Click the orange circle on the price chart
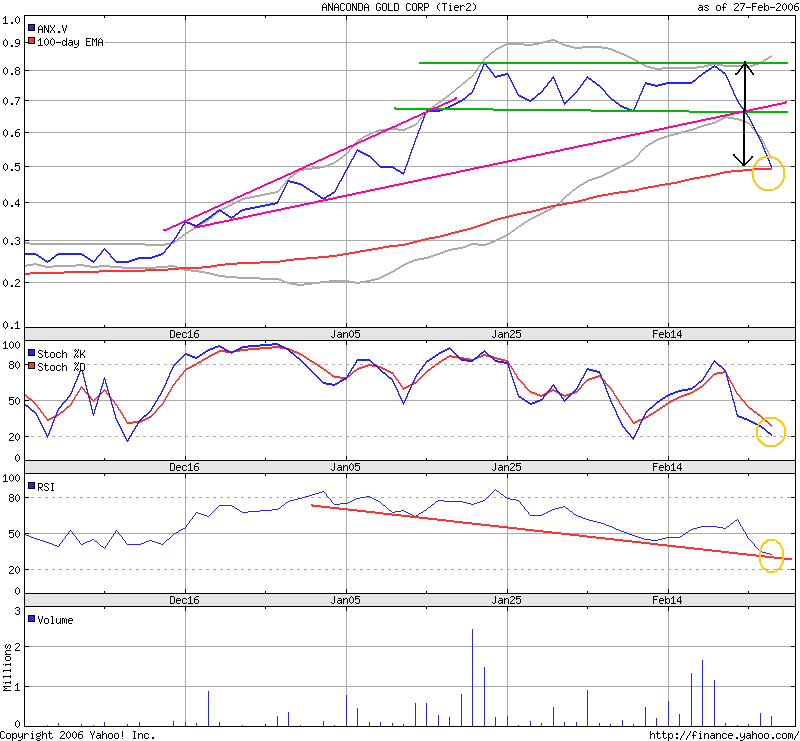Image resolution: width=800 pixels, height=741 pixels. (x=766, y=171)
